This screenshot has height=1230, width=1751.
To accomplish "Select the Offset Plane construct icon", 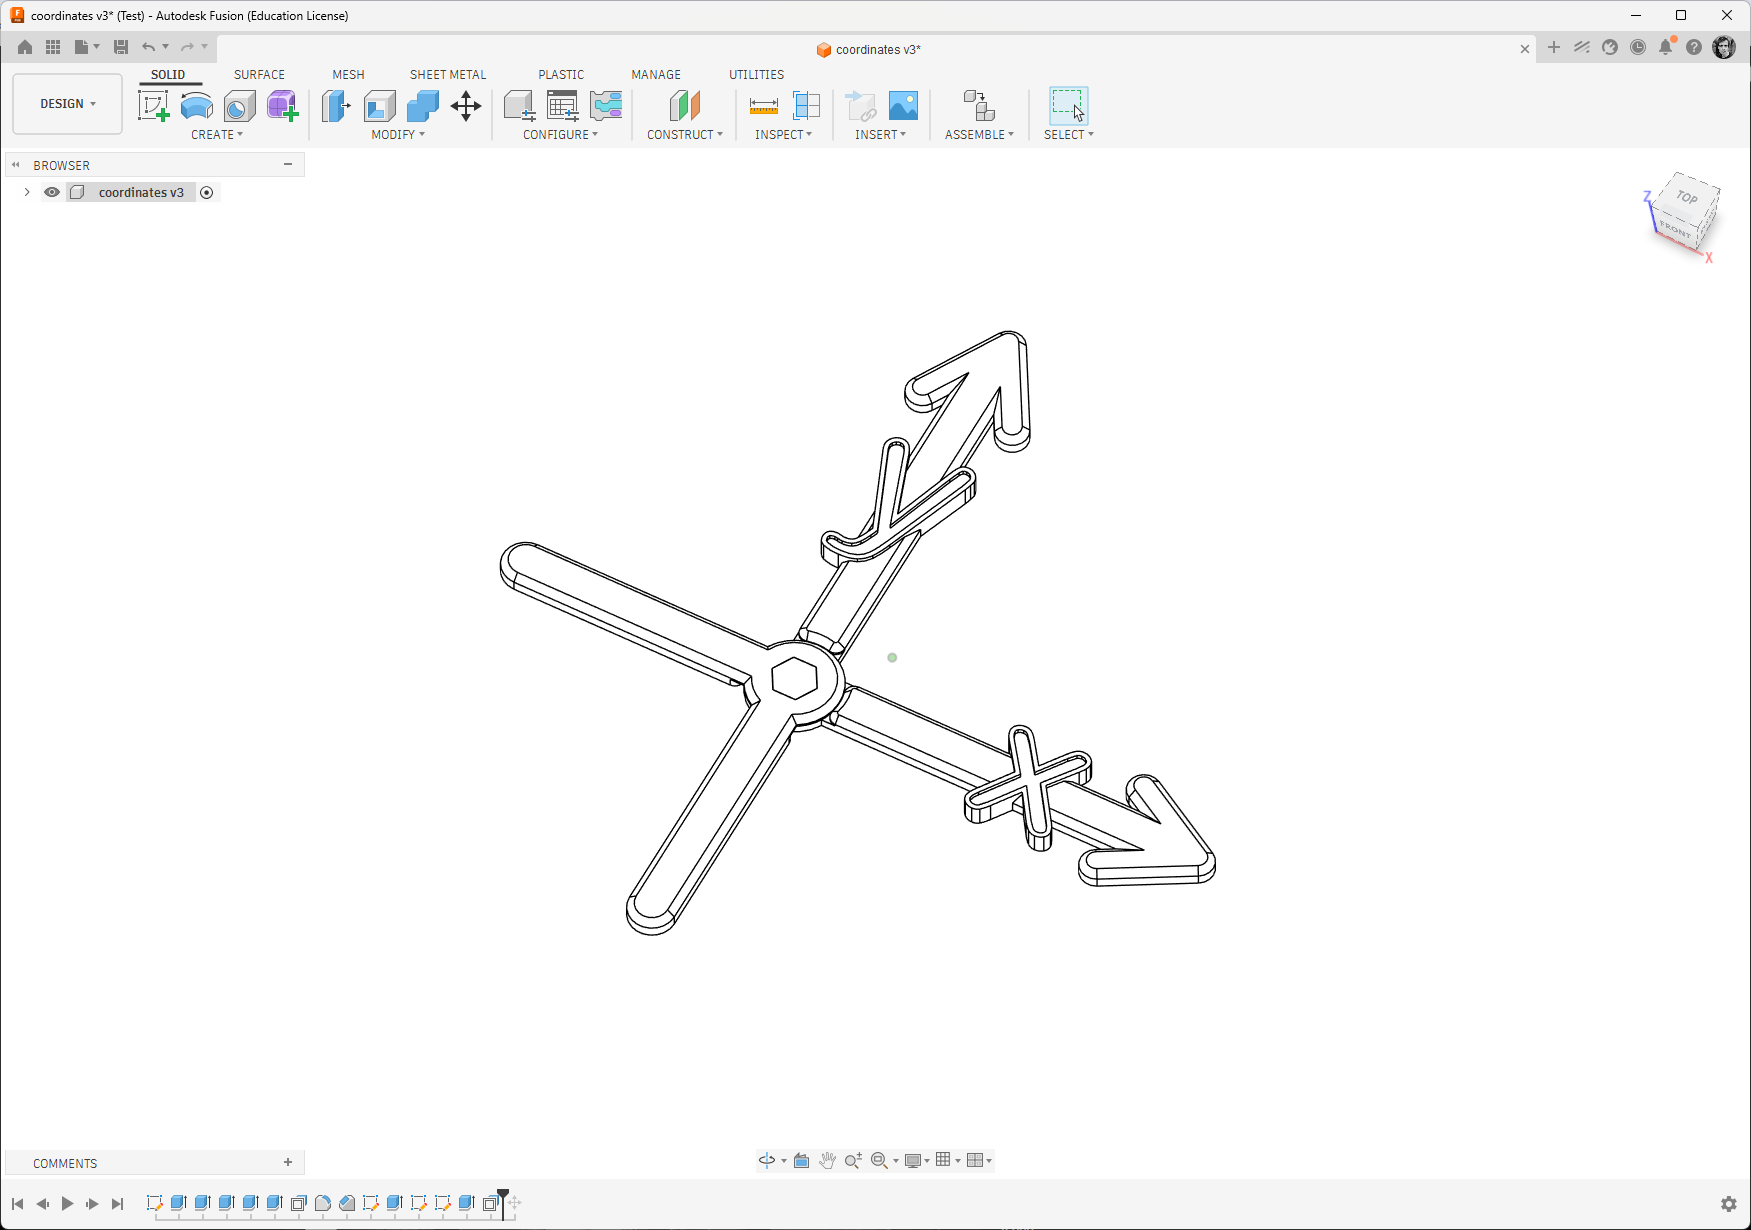I will (x=685, y=106).
